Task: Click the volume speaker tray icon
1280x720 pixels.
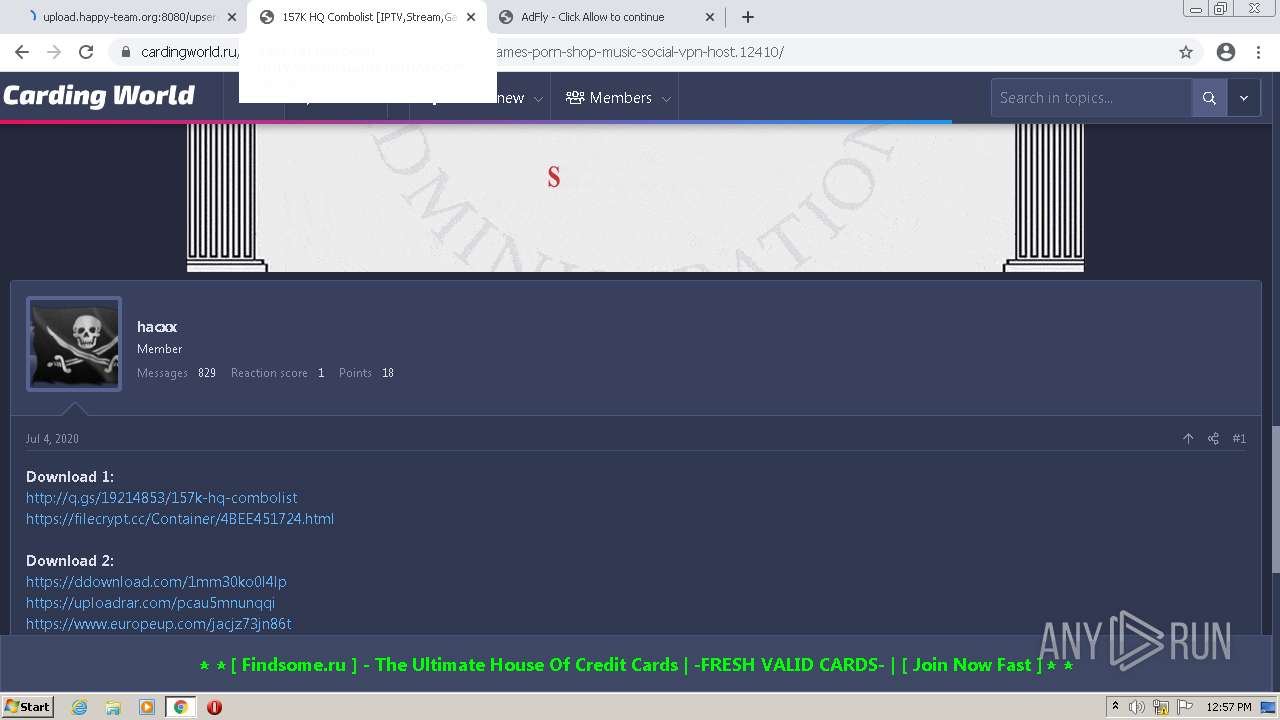Action: click(x=1137, y=707)
